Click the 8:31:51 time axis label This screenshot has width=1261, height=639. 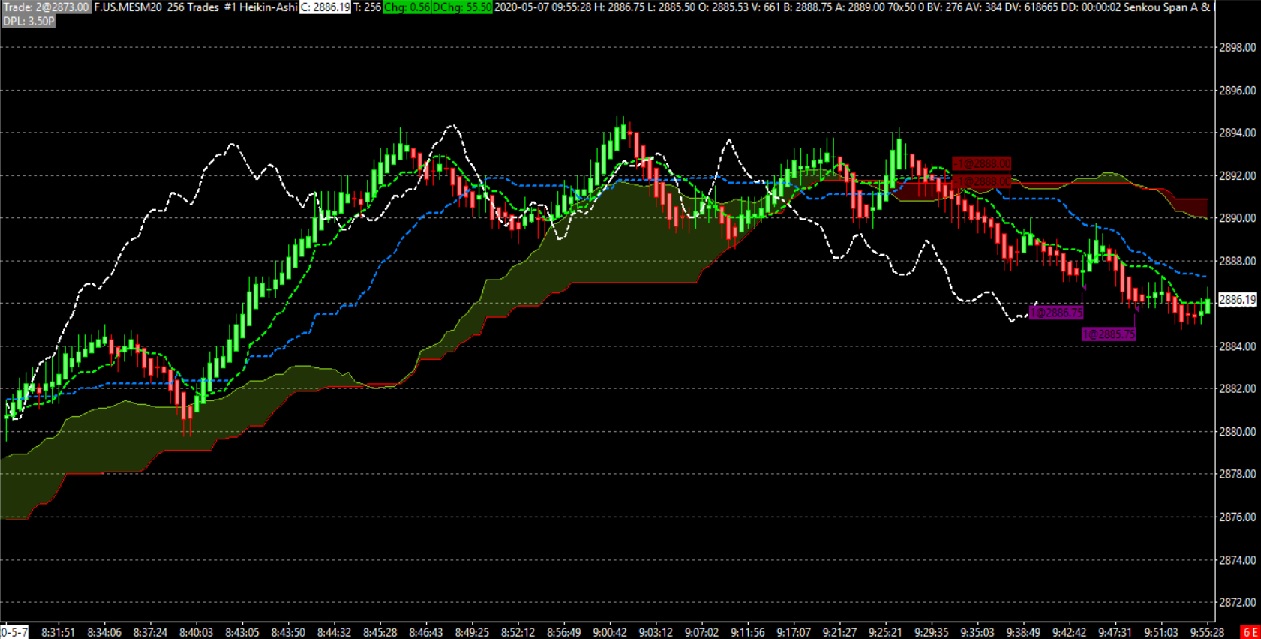(x=59, y=632)
